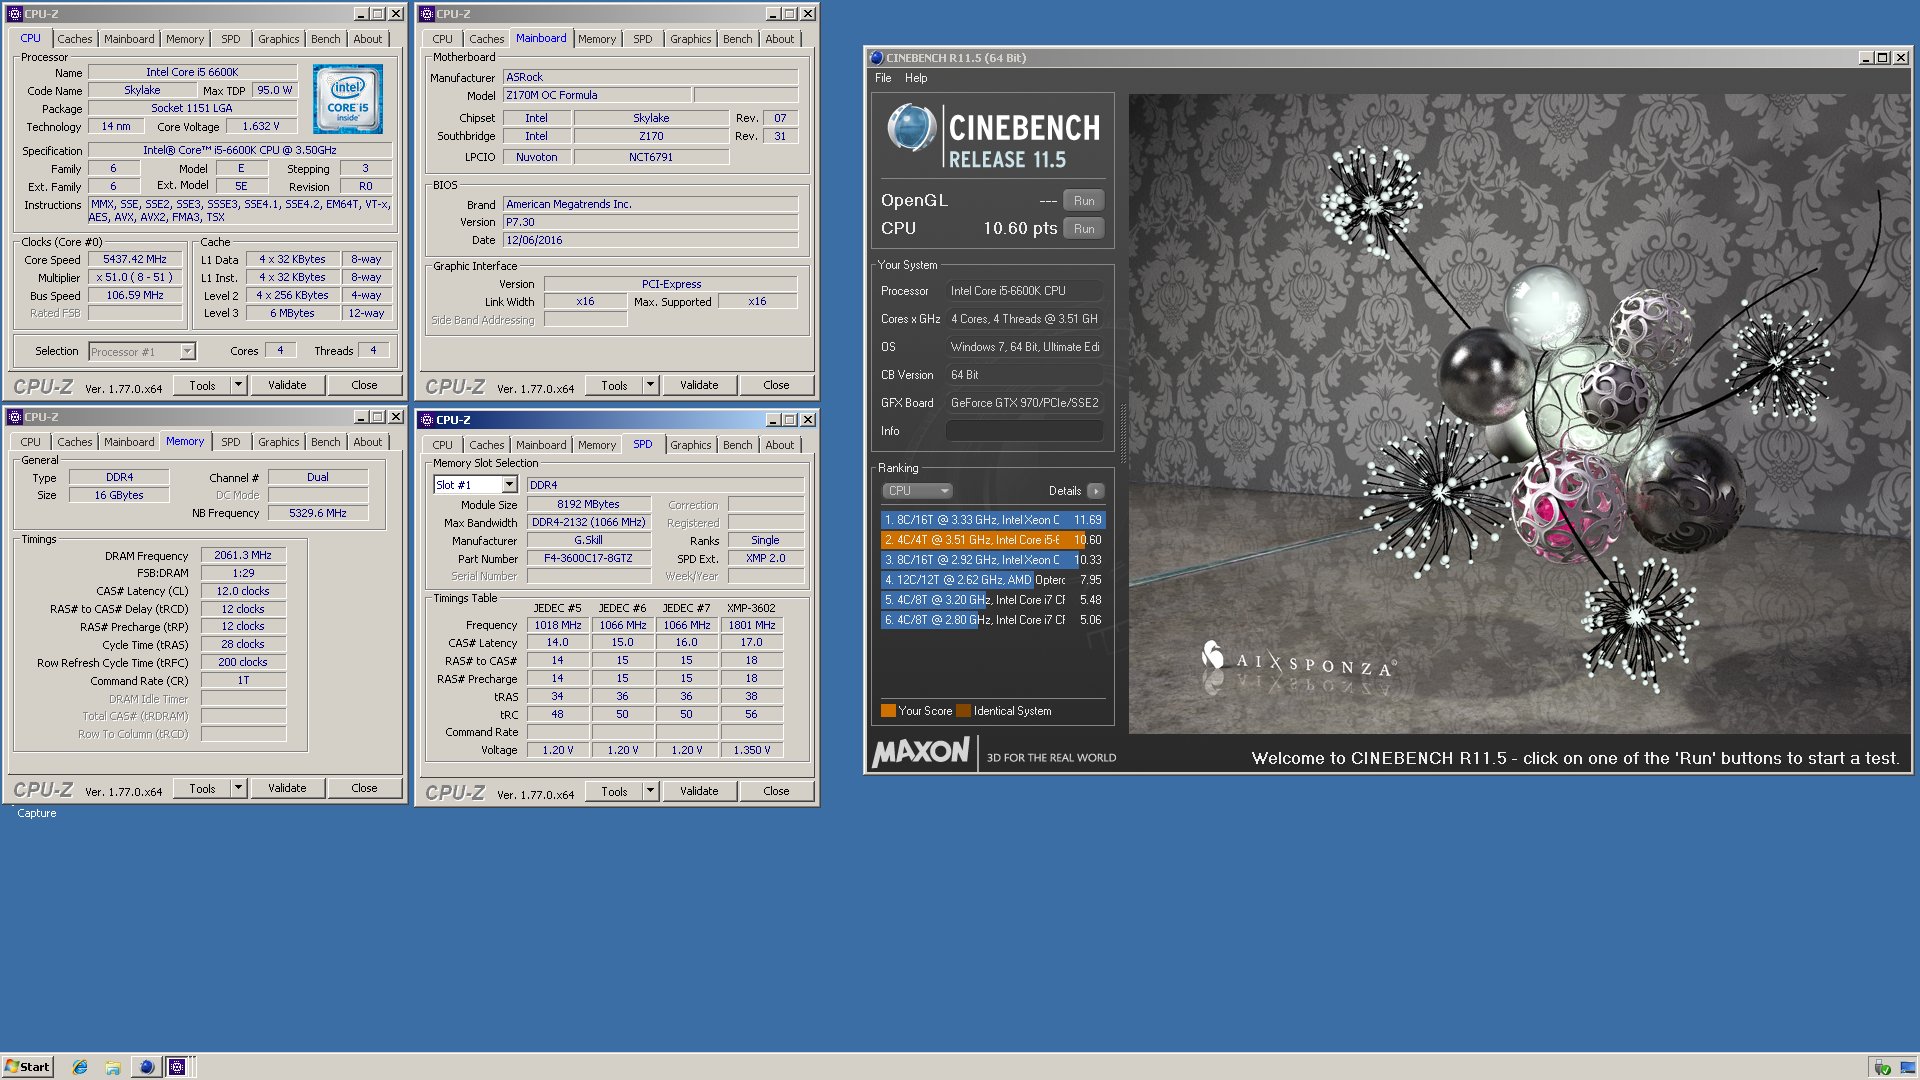Click BIOS date 12/06/2016 field
1920x1080 pixels.
[650, 241]
